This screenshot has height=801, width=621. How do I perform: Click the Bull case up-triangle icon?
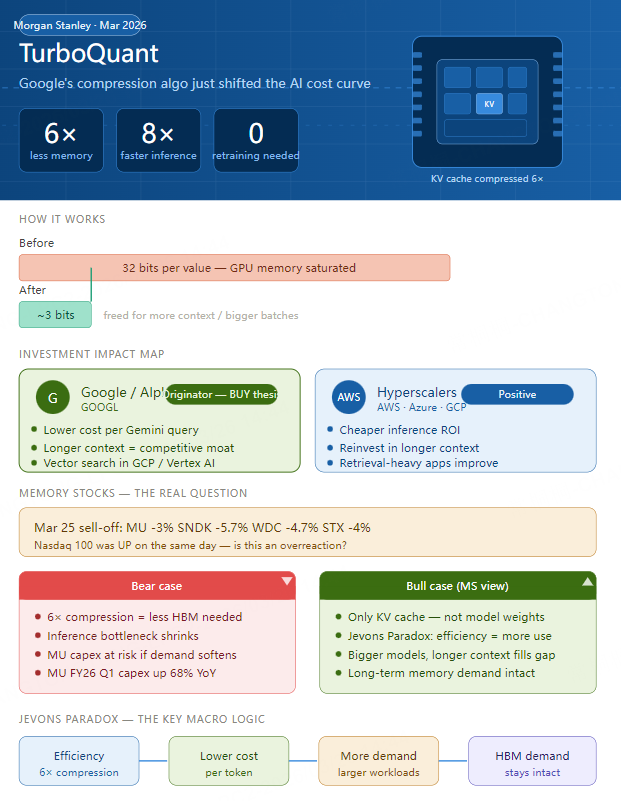point(588,581)
